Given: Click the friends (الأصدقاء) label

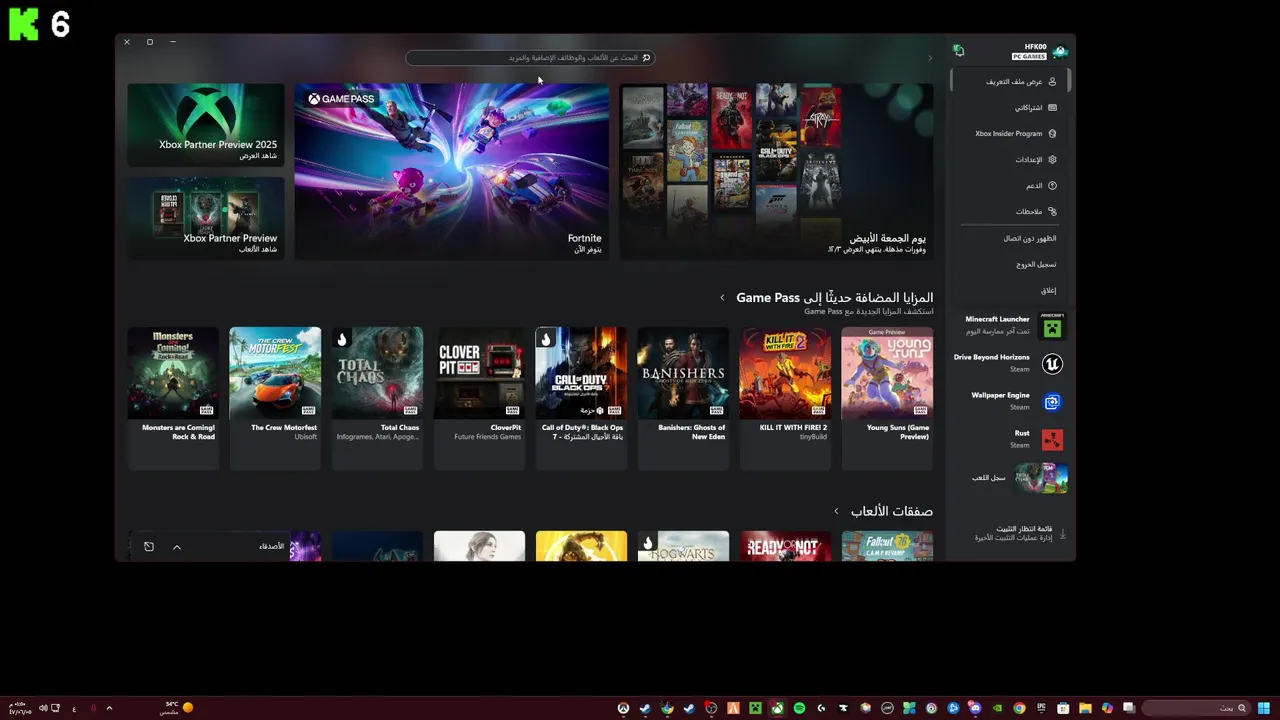Looking at the screenshot, I should (x=272, y=546).
